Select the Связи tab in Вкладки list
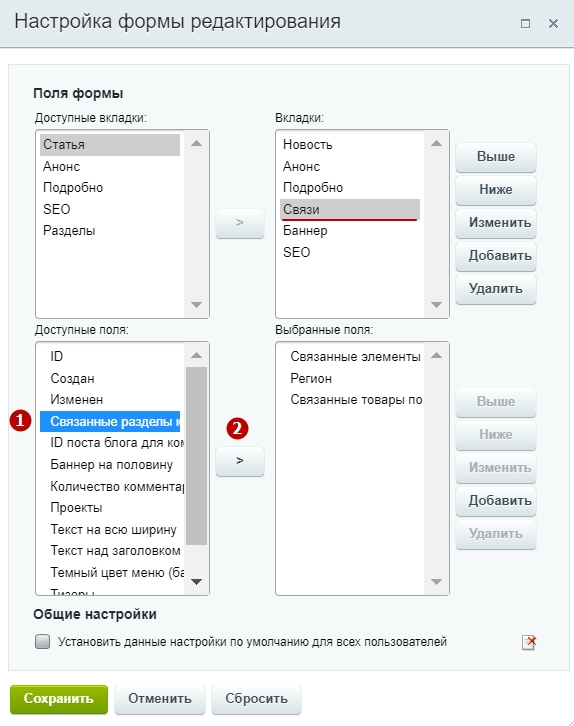 click(x=349, y=209)
